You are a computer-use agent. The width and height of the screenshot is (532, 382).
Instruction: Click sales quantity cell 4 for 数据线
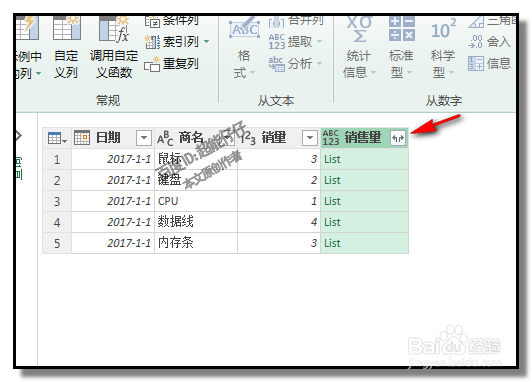pyautogui.click(x=279, y=222)
